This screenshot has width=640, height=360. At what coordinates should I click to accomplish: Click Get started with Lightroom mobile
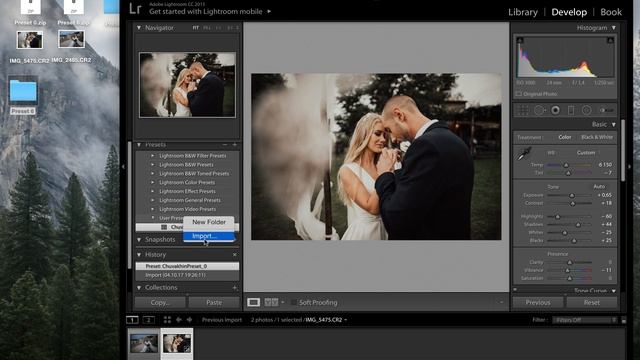[206, 12]
